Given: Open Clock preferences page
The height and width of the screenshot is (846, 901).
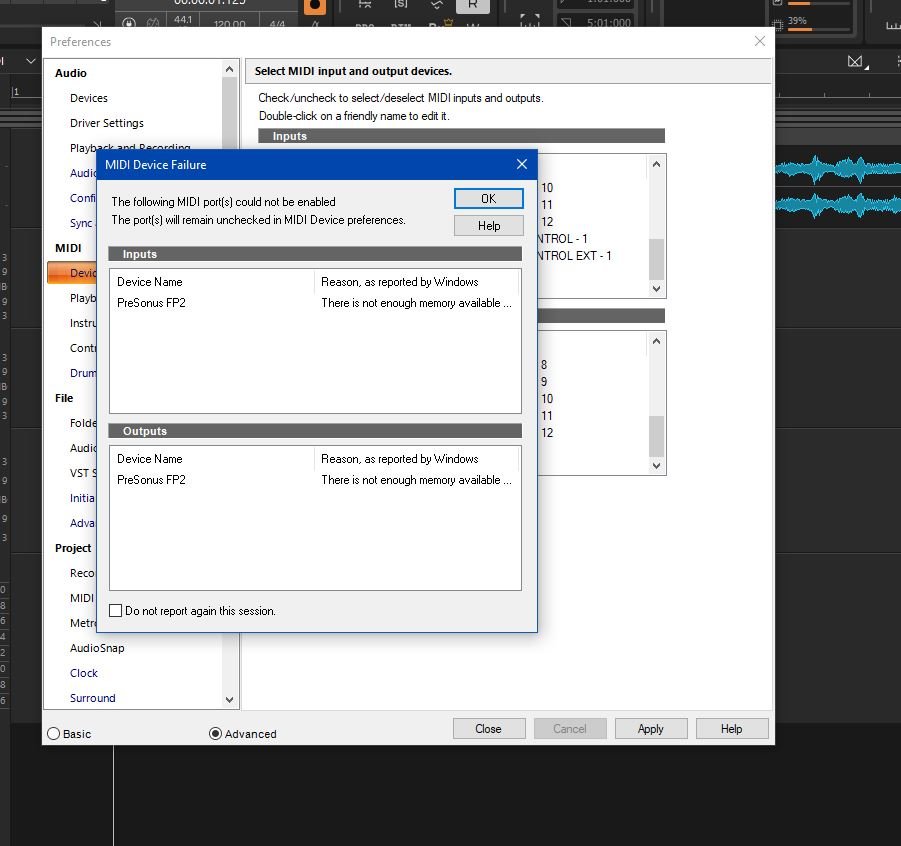Looking at the screenshot, I should tap(84, 673).
